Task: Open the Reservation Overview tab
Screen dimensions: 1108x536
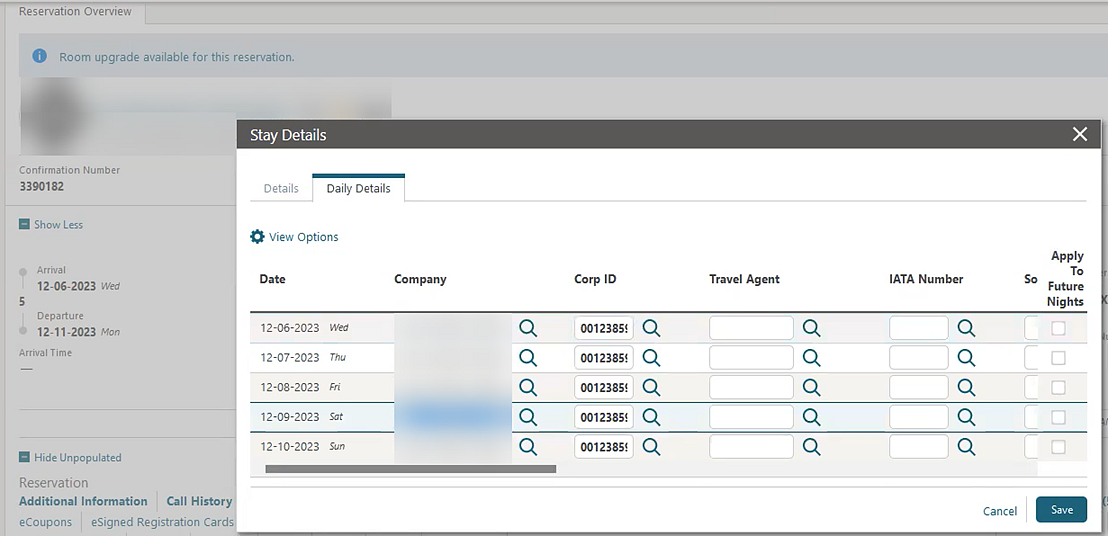Action: pyautogui.click(x=75, y=11)
